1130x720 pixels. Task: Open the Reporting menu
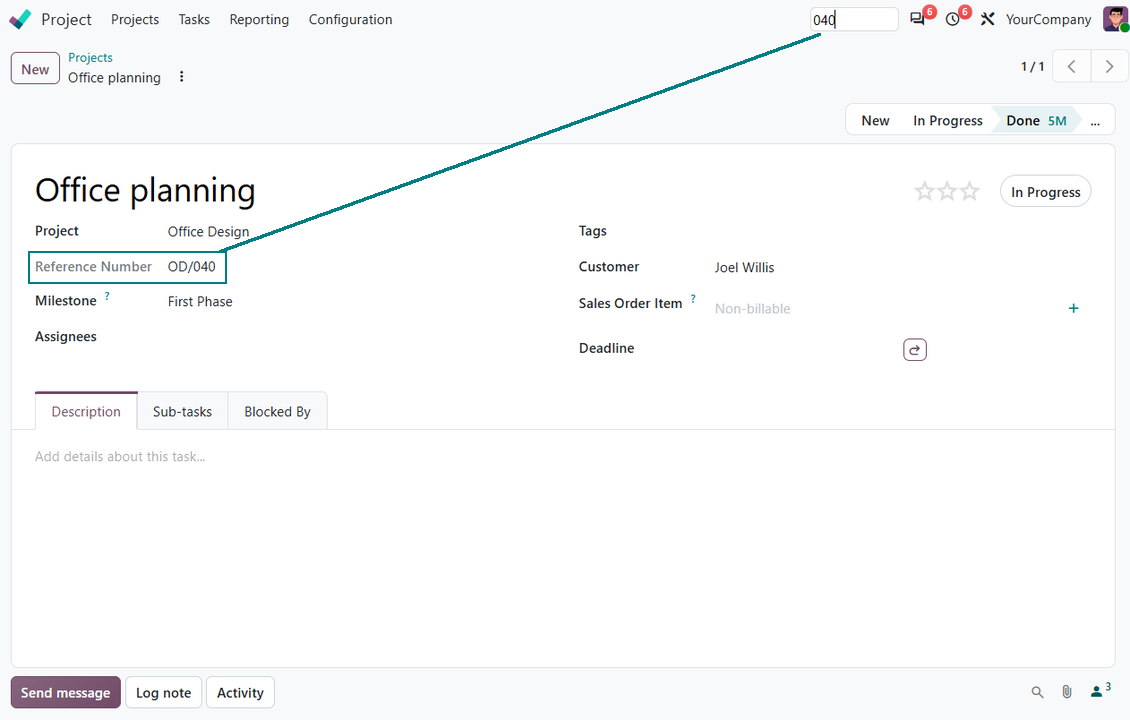tap(259, 19)
